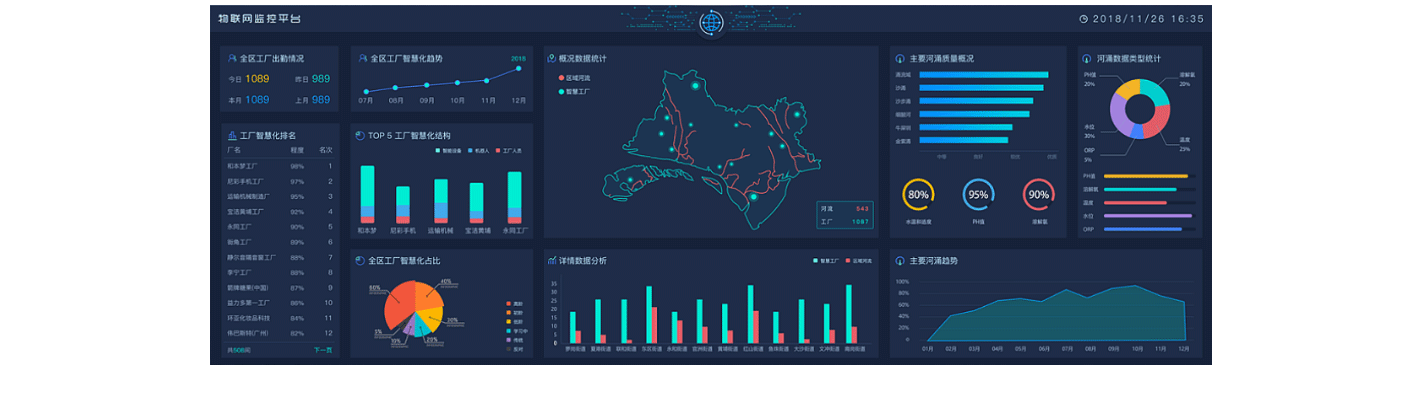Viewport: 1421px width, 402px height.
Task: Click the 河涌数据类型统计 panel icon
Action: click(x=1087, y=58)
